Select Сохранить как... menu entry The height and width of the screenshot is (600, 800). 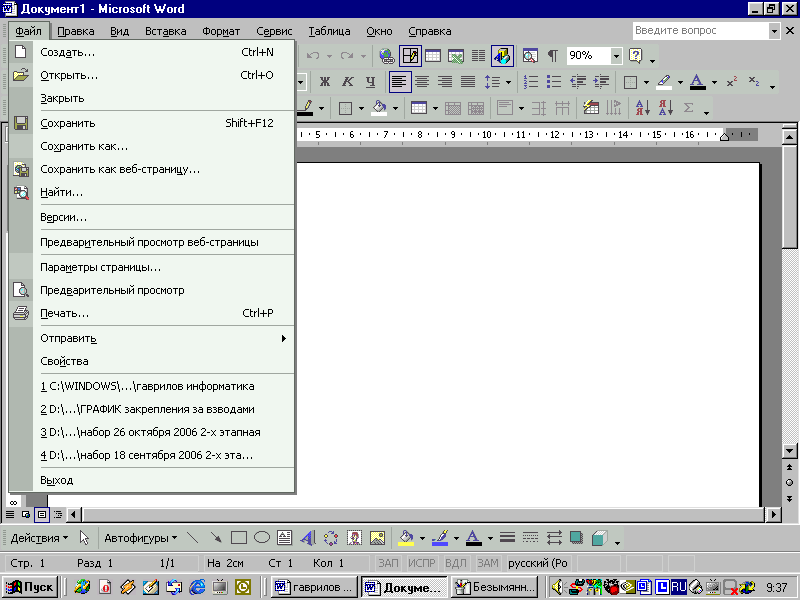[x=163, y=146]
